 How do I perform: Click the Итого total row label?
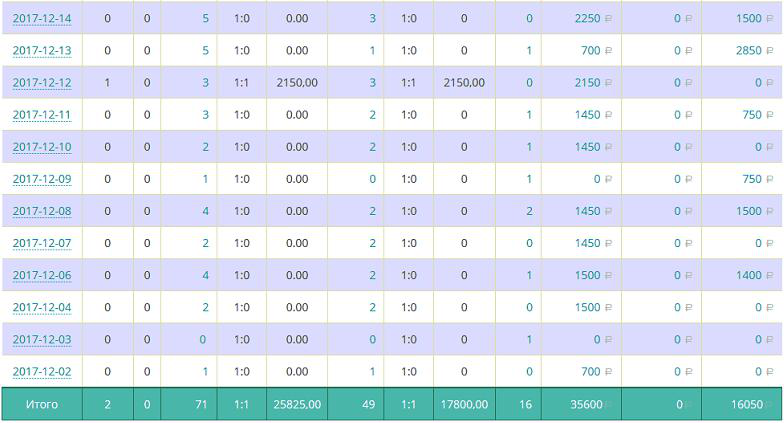(x=41, y=405)
